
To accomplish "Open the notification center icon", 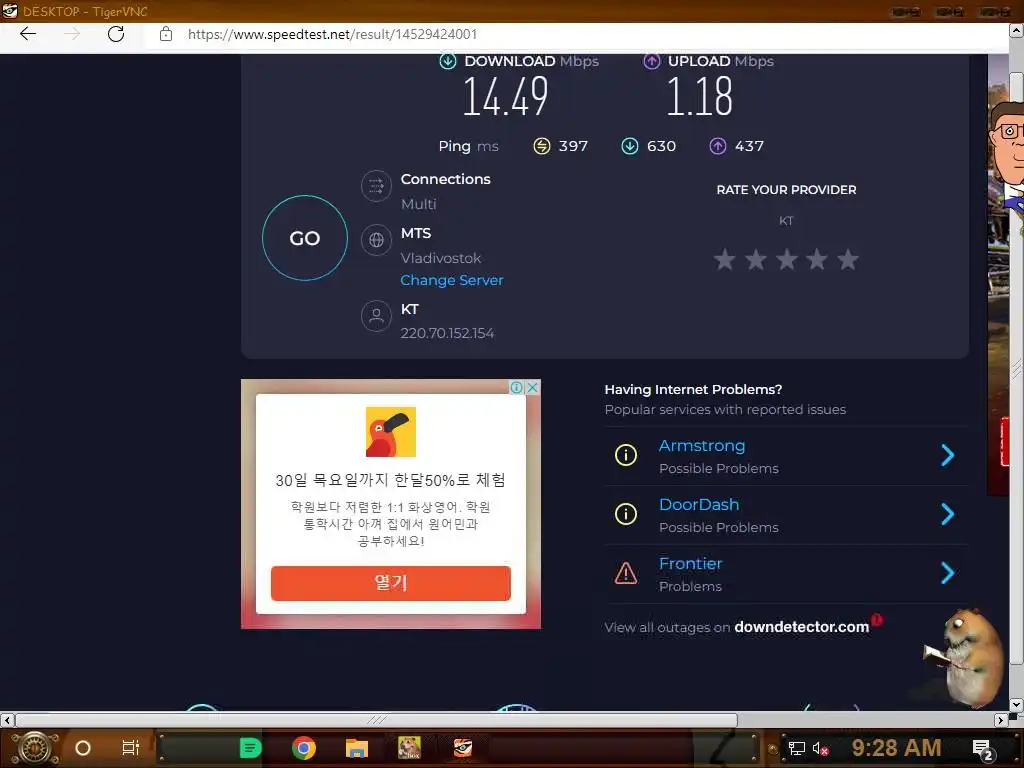I will [982, 750].
